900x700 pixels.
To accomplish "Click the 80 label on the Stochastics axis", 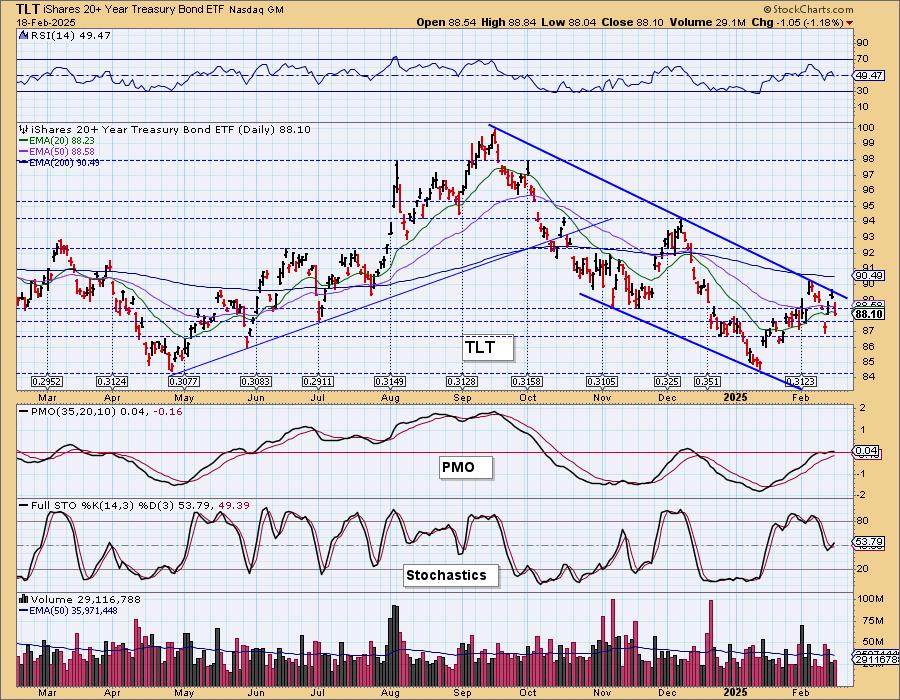I will (x=862, y=521).
